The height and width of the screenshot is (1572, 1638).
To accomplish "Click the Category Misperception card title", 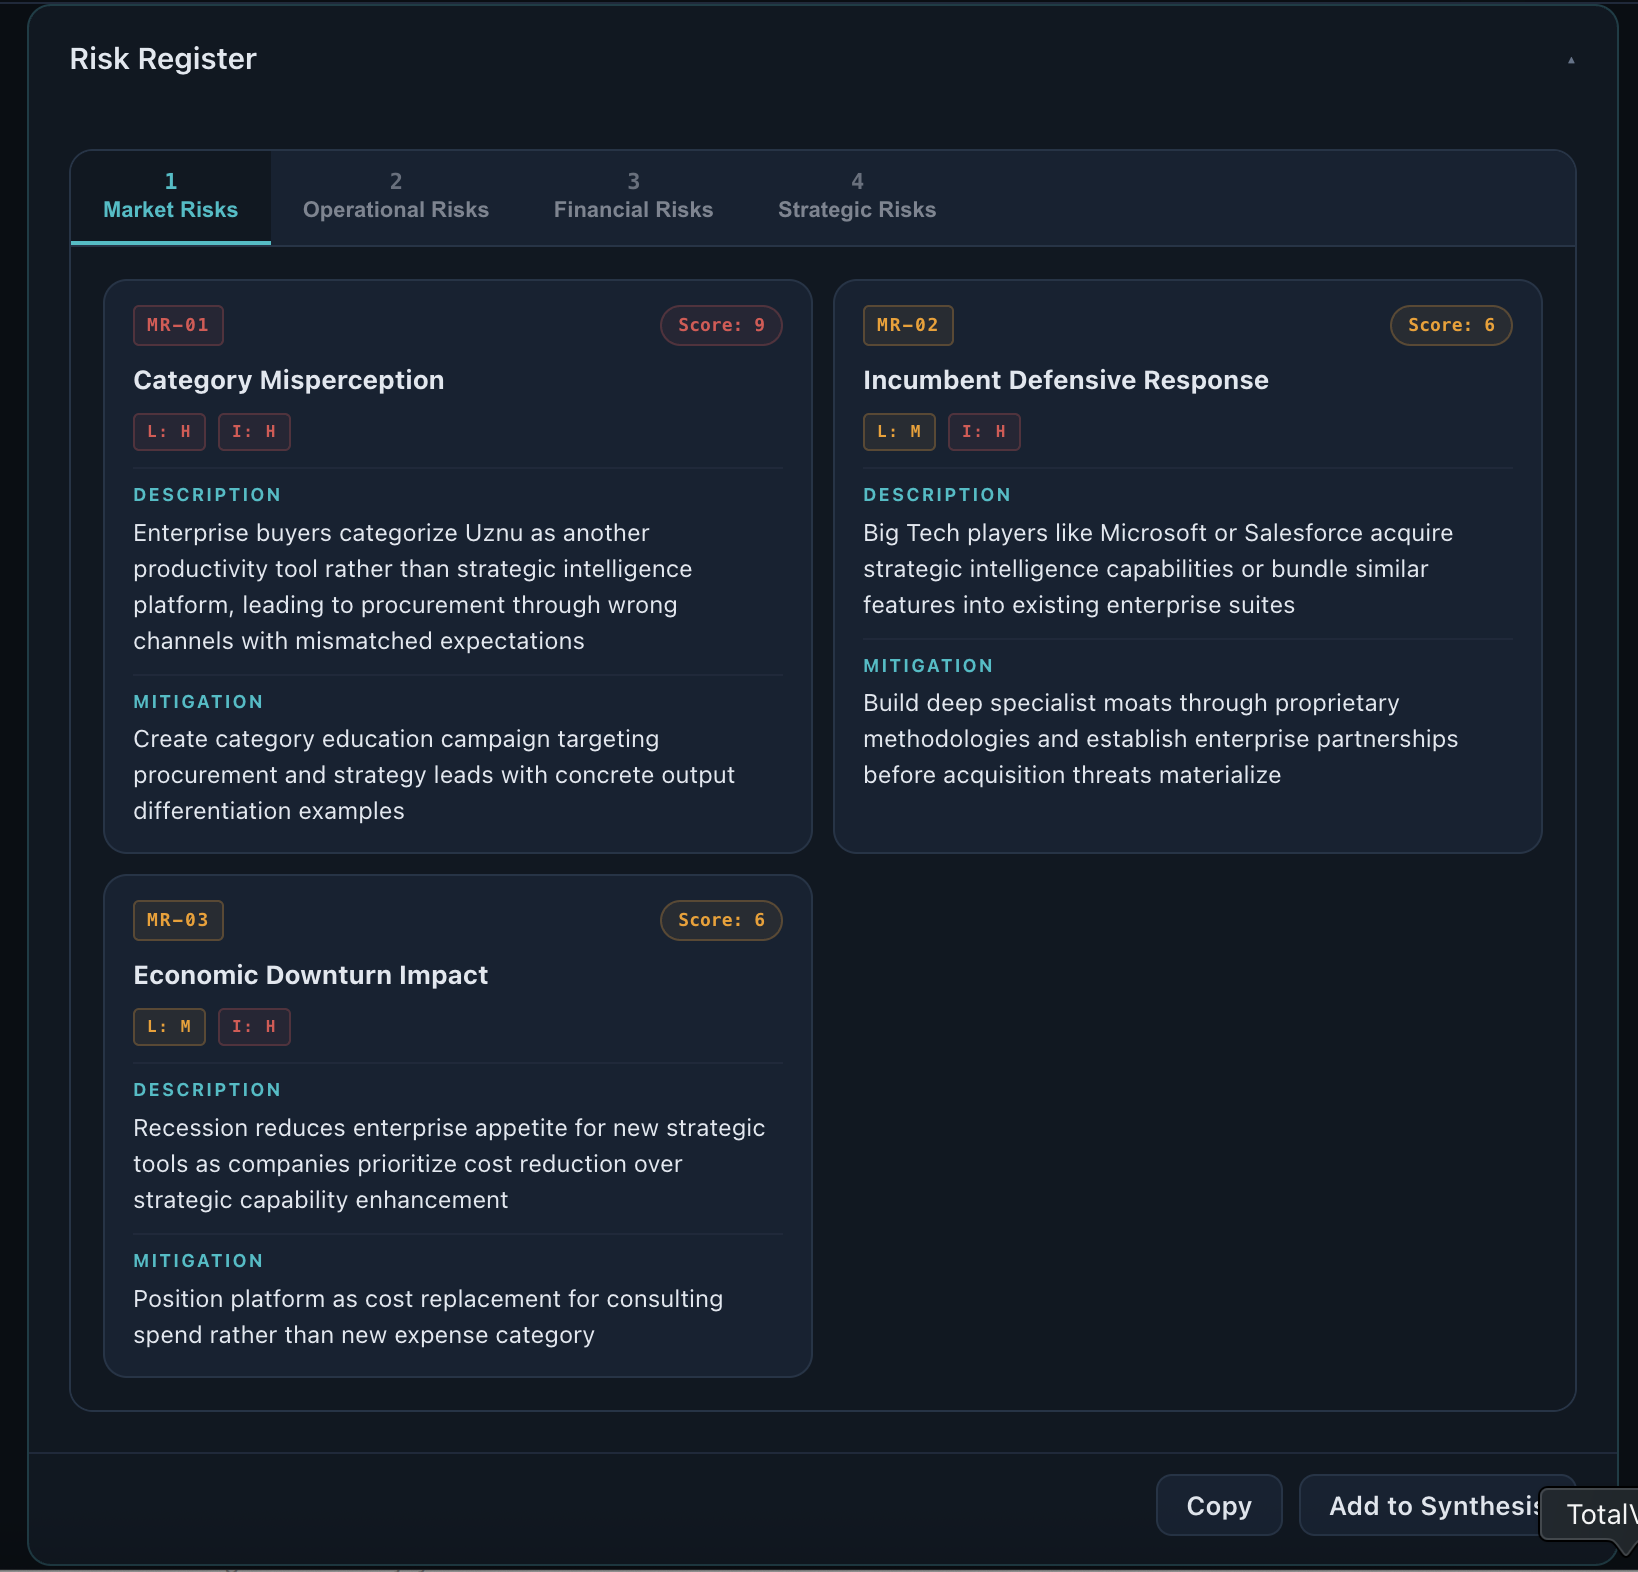I will pyautogui.click(x=289, y=380).
